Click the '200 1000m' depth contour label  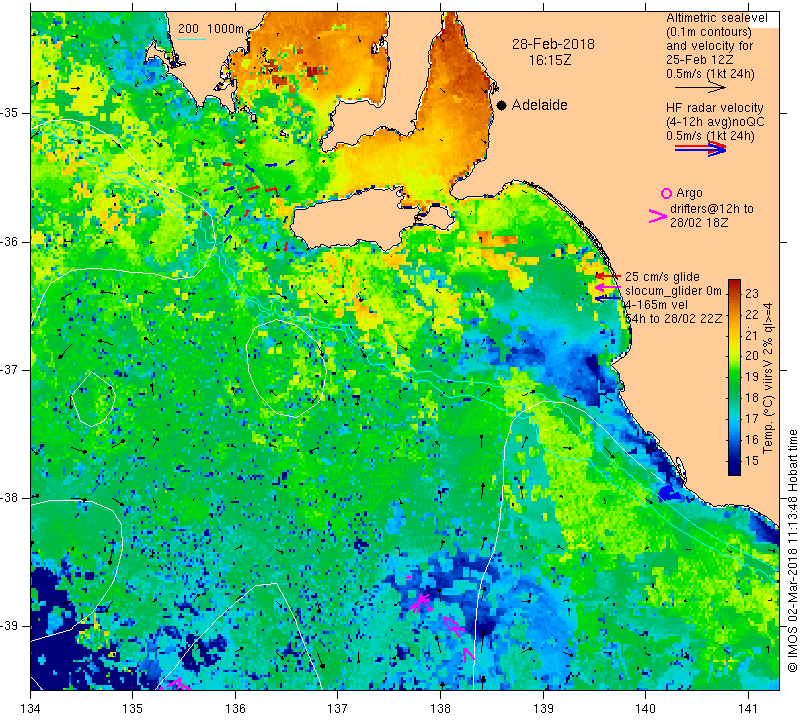point(211,29)
